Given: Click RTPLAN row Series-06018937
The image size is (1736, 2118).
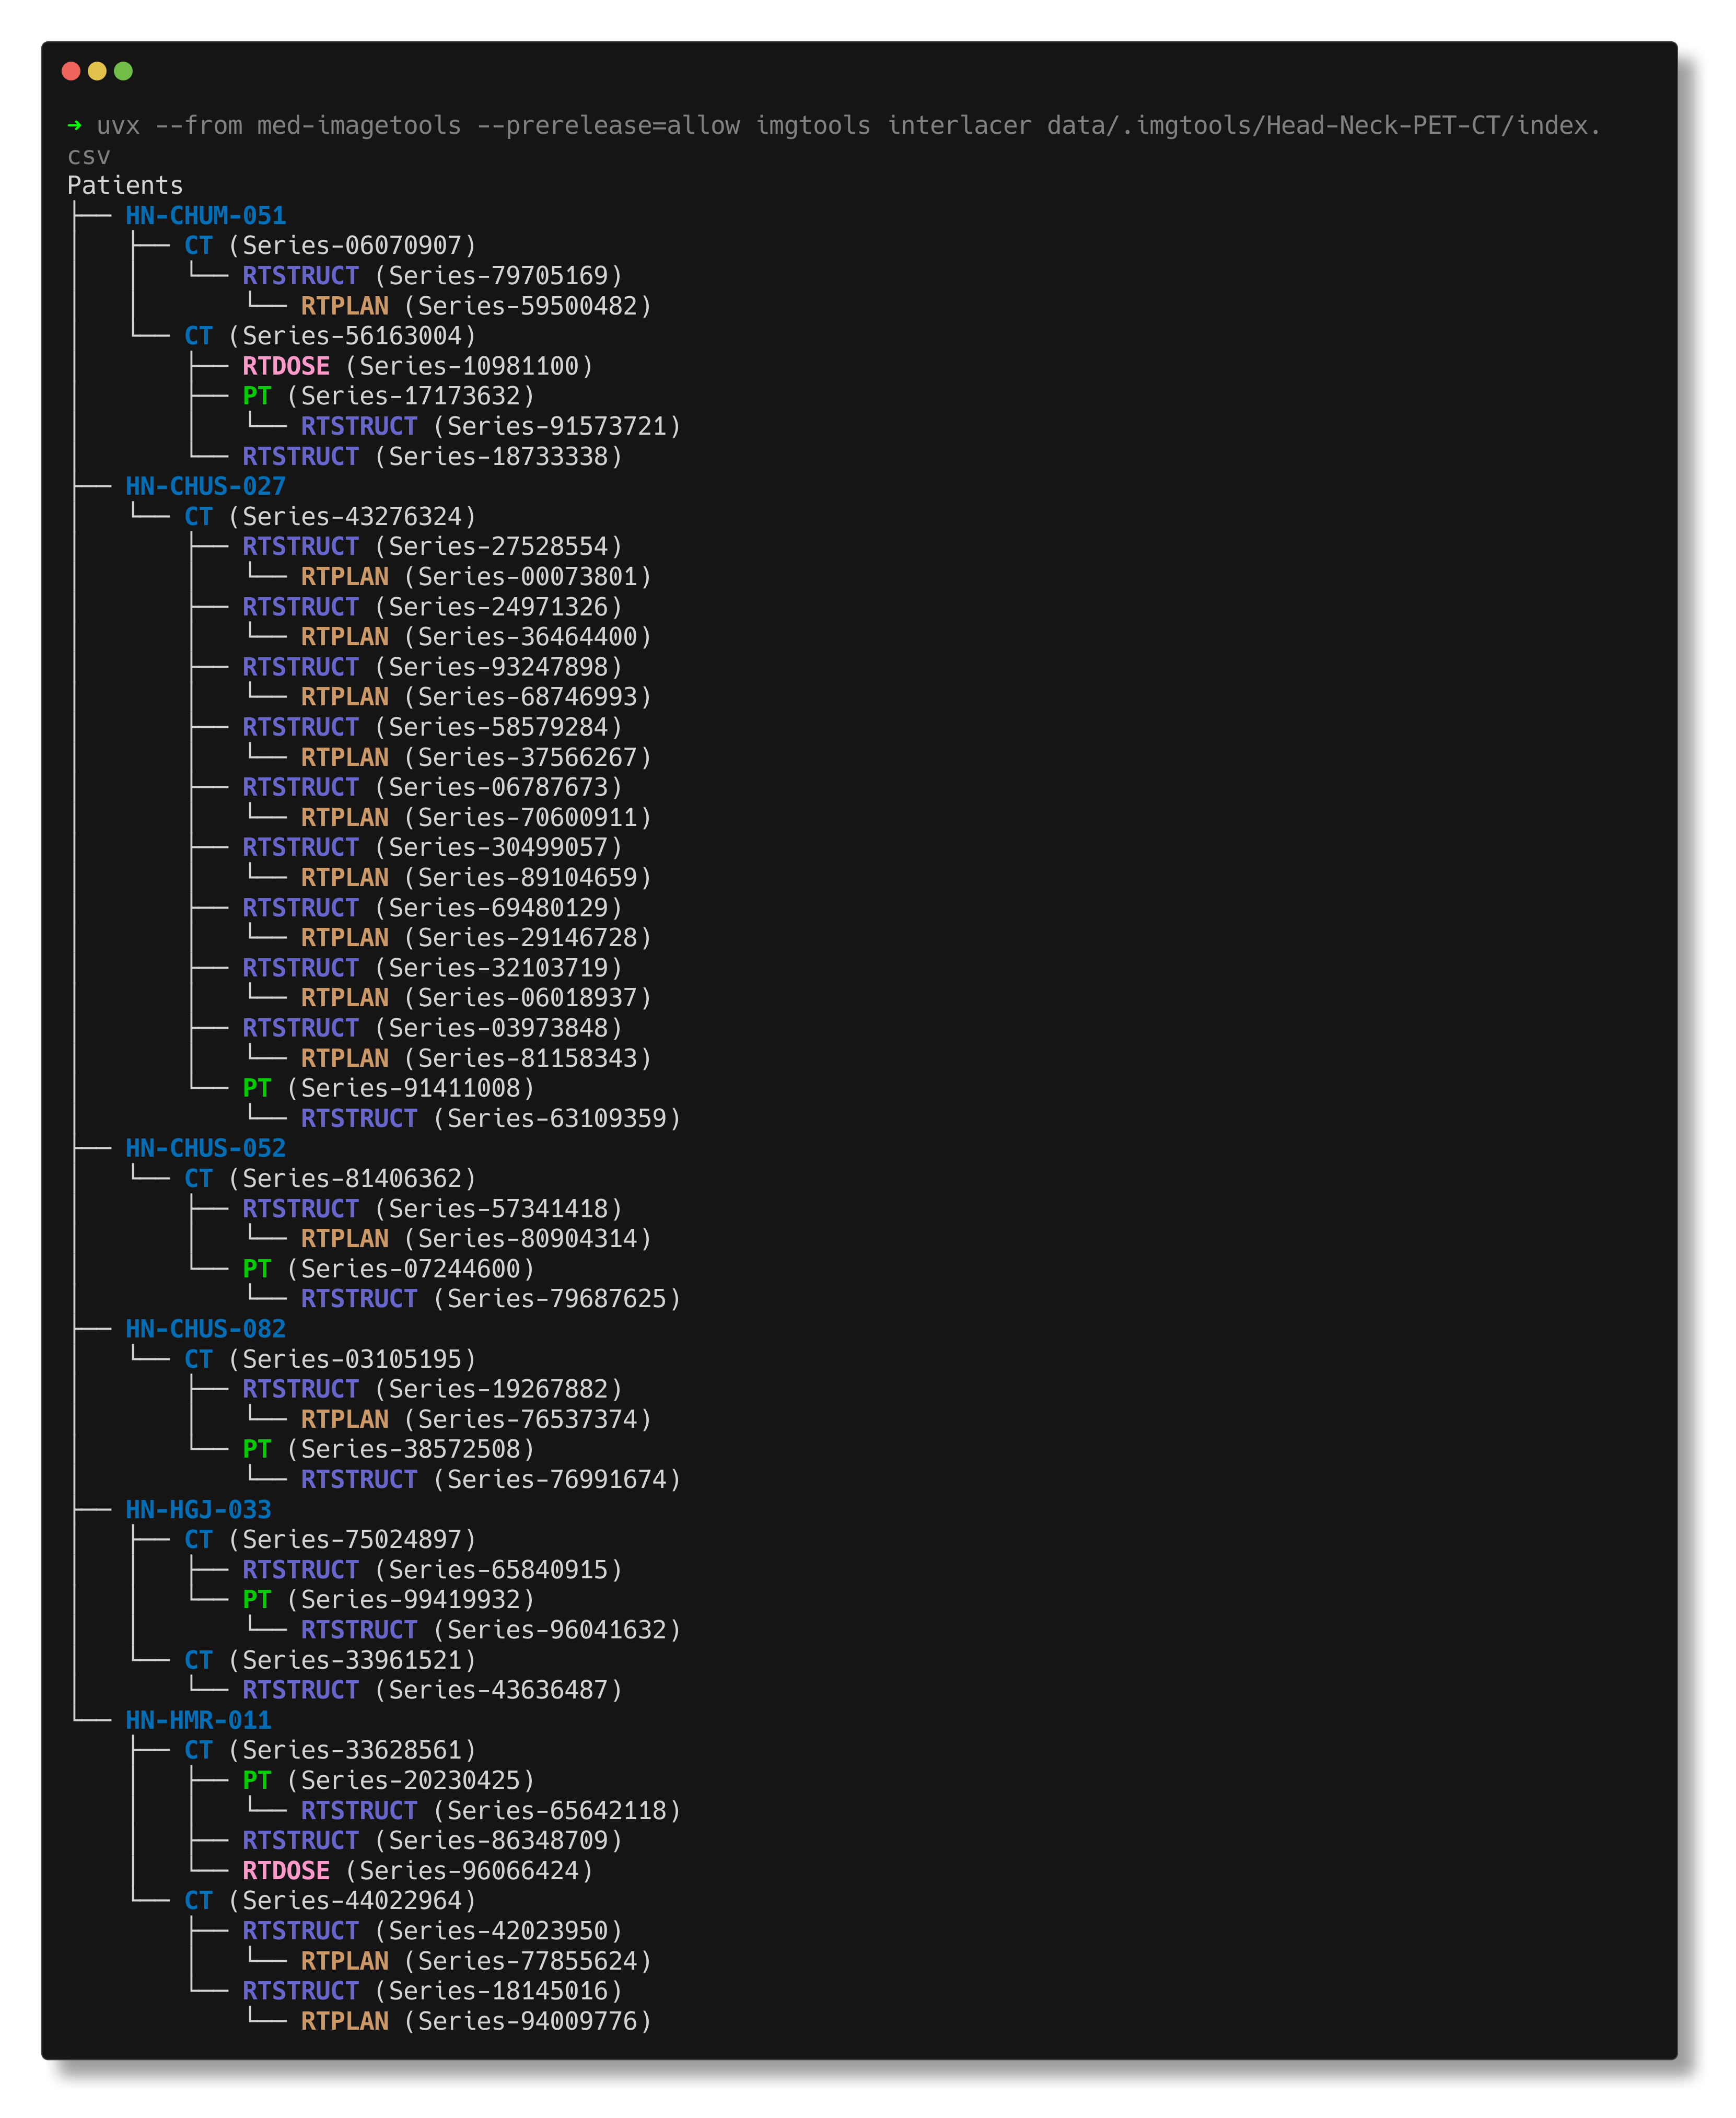Looking at the screenshot, I should tap(477, 998).
